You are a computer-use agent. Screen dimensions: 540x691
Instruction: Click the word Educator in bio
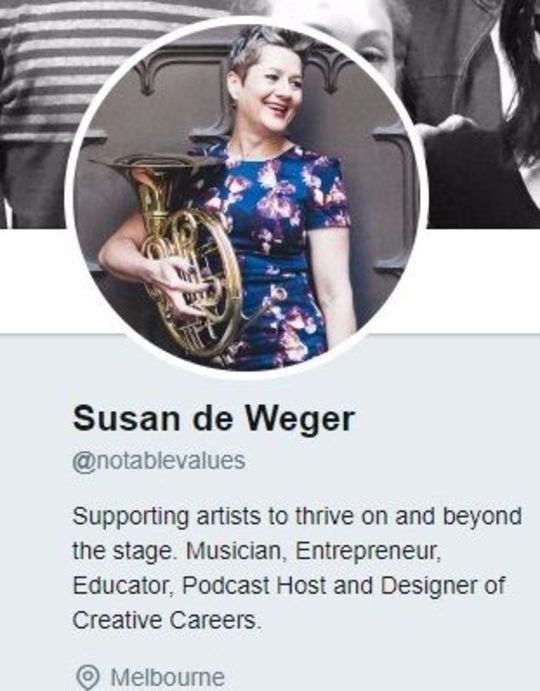click(x=122, y=586)
